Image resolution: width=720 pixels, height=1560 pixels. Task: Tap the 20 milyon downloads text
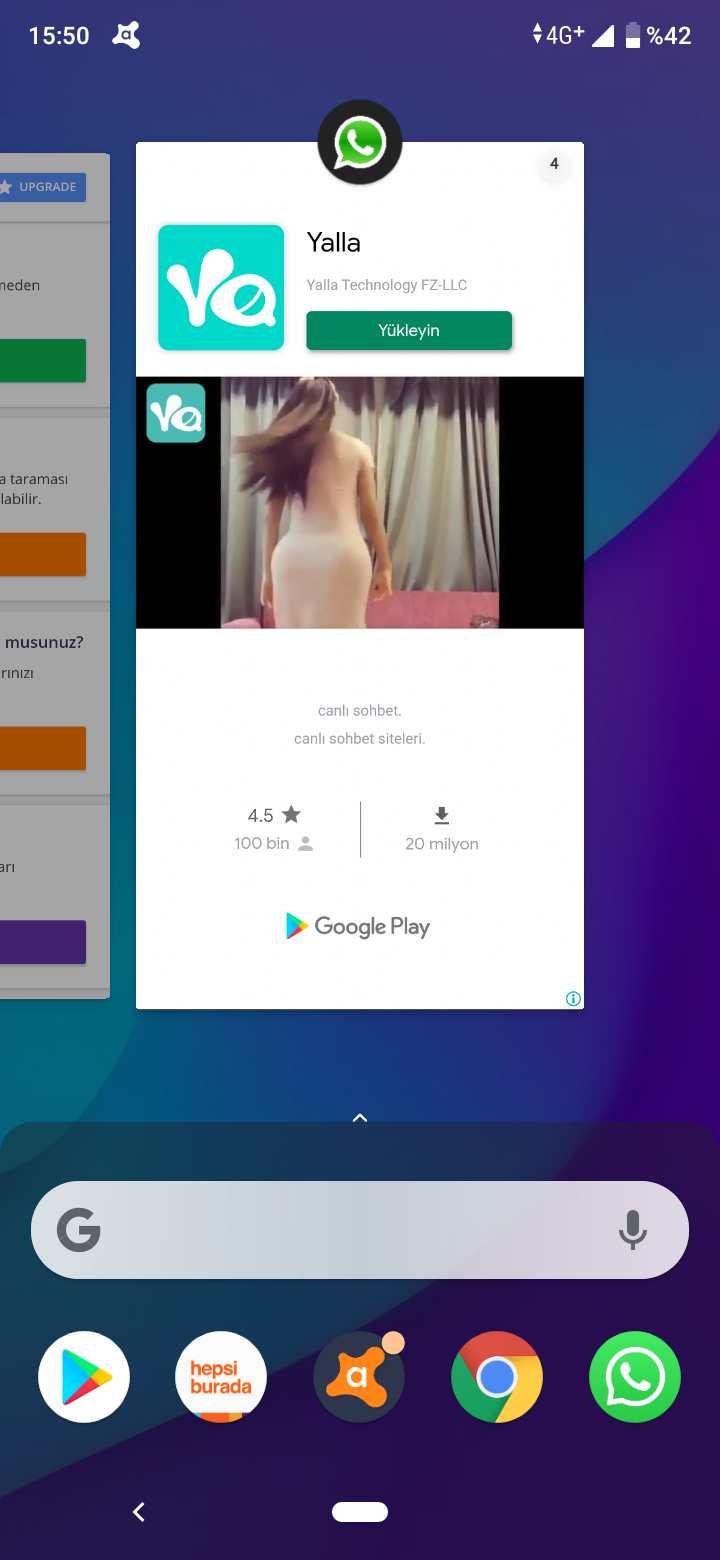(x=442, y=844)
